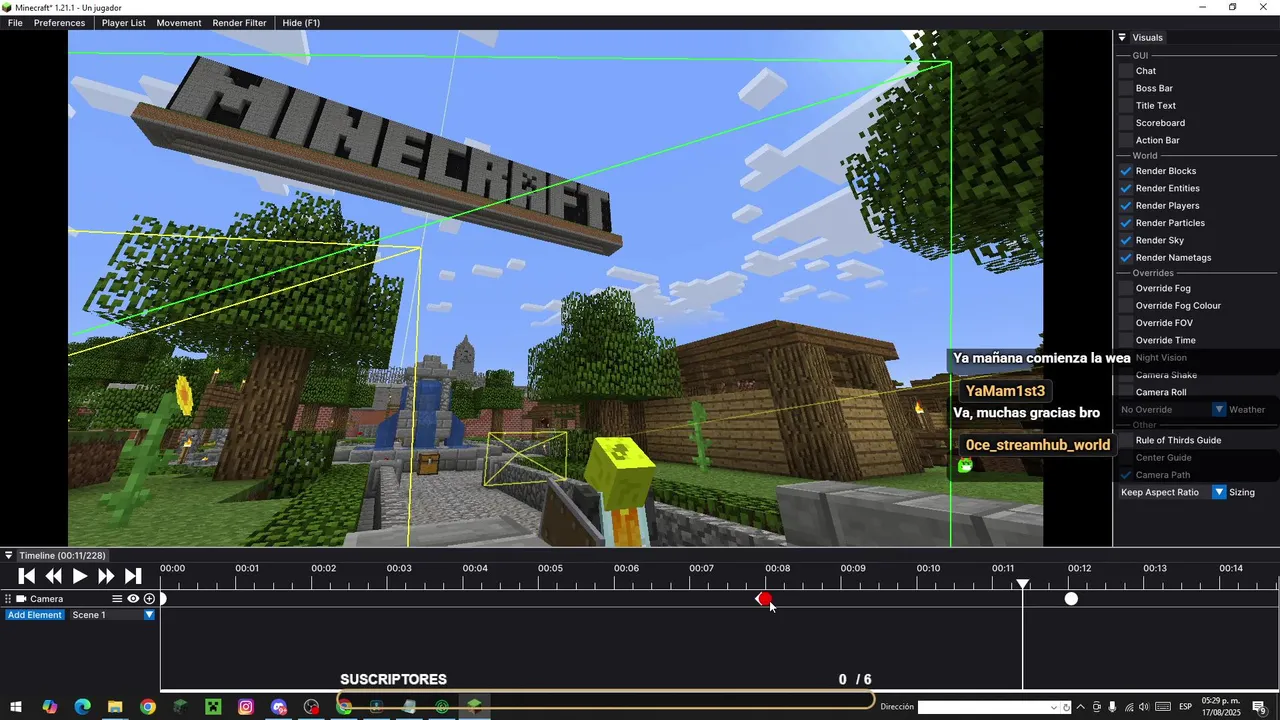Open the Player List menu

click(x=123, y=22)
